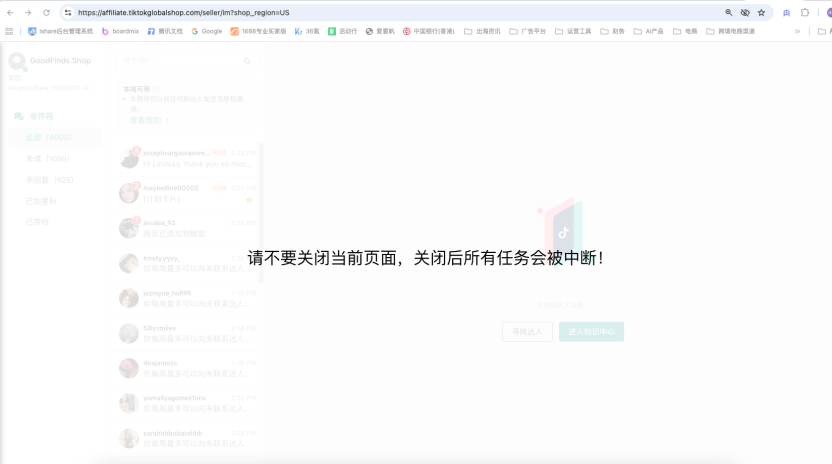Screen dimensions: 832x464
Task: Click the browser back arrow
Action: pyautogui.click(x=10, y=13)
